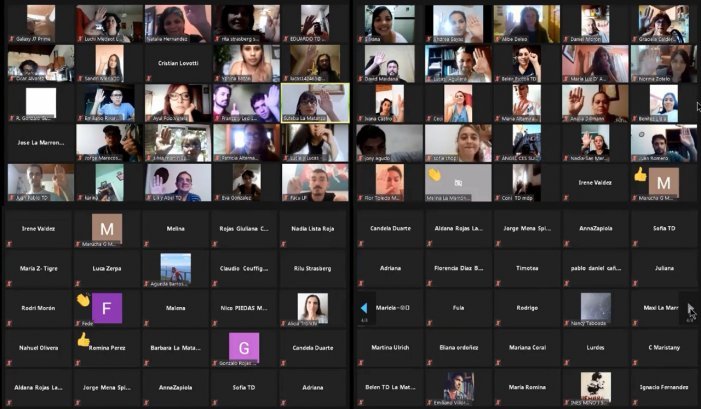Click David Maidana's video feed
Viewport: 701px width, 409px height.
tap(389, 63)
